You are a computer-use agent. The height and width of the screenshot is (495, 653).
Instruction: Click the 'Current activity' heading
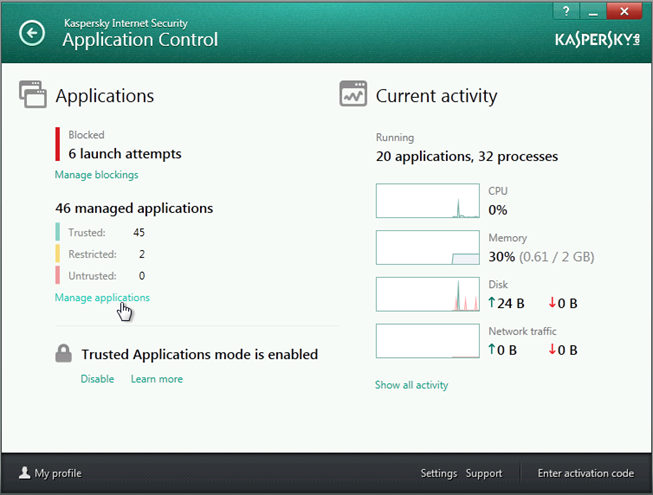436,96
